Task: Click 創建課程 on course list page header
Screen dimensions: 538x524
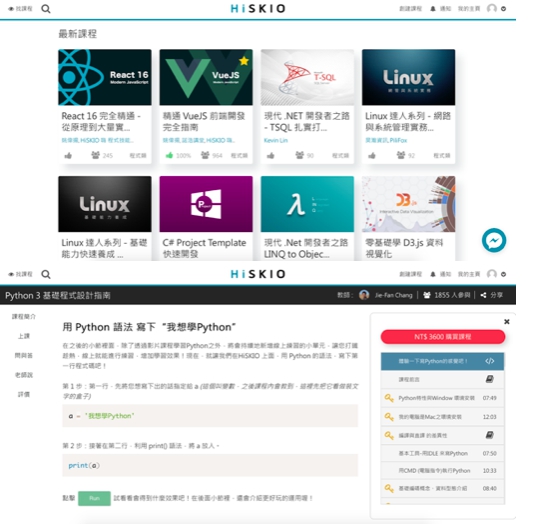Action: coord(410,9)
